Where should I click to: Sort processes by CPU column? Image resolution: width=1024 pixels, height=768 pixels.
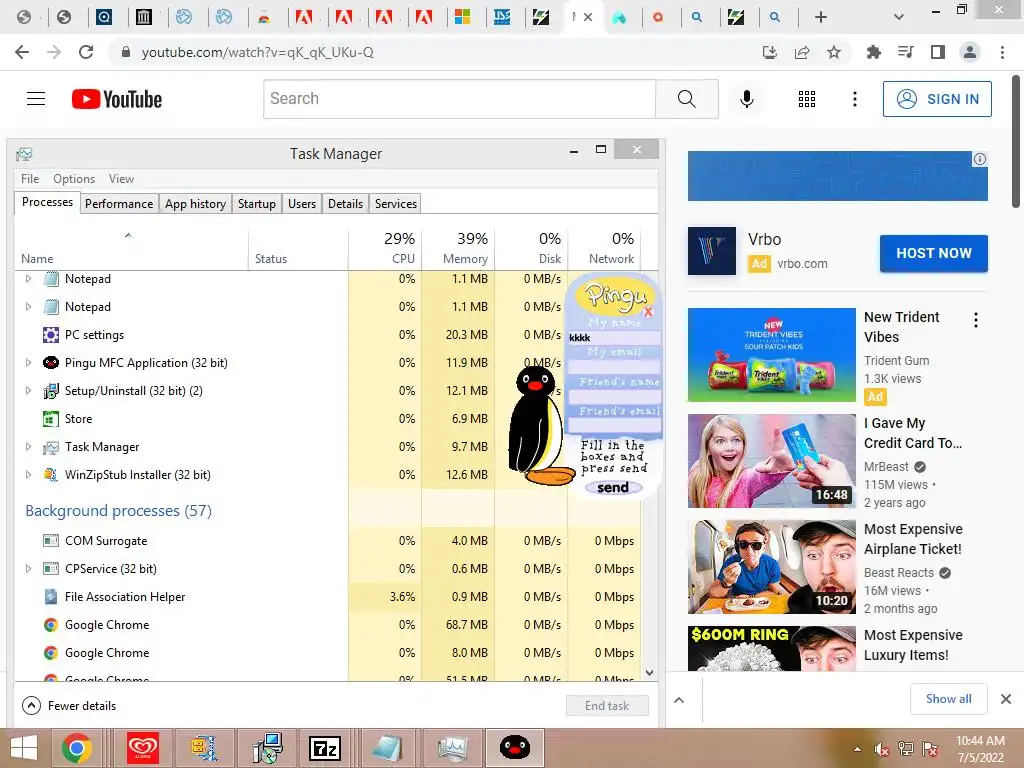(385, 249)
